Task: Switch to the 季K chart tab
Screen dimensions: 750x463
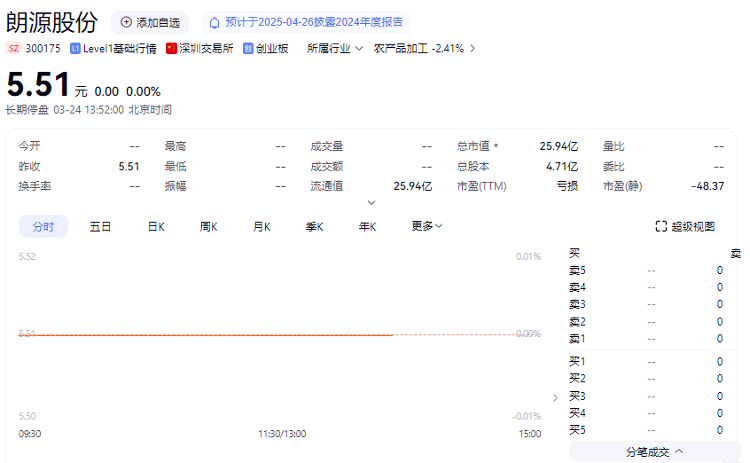Action: [x=314, y=226]
